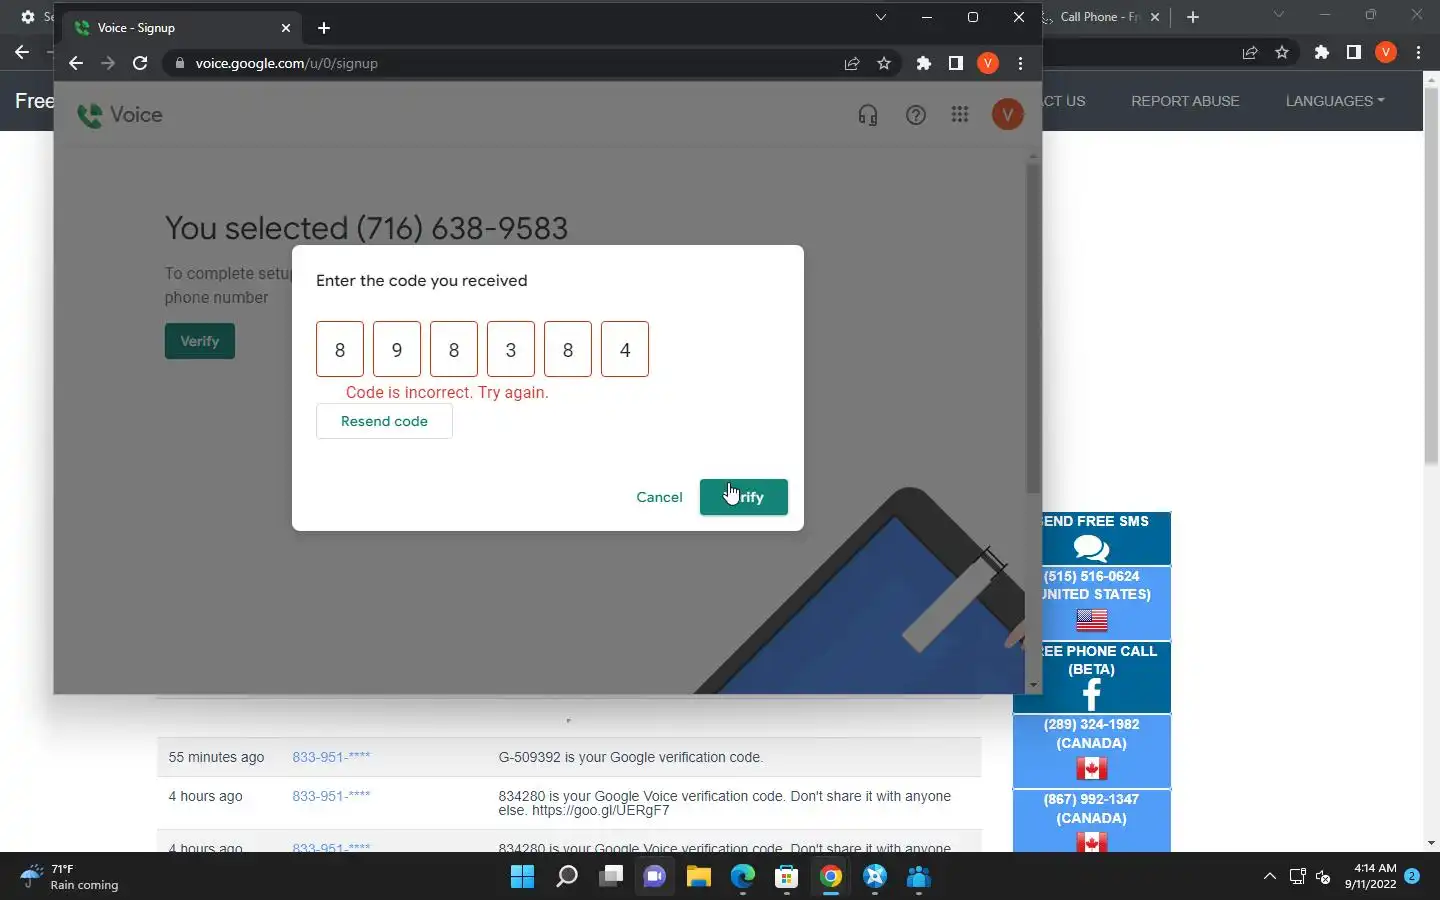Click REPORT ABUSE on background site
Screen dimensions: 1440x900
1185,101
